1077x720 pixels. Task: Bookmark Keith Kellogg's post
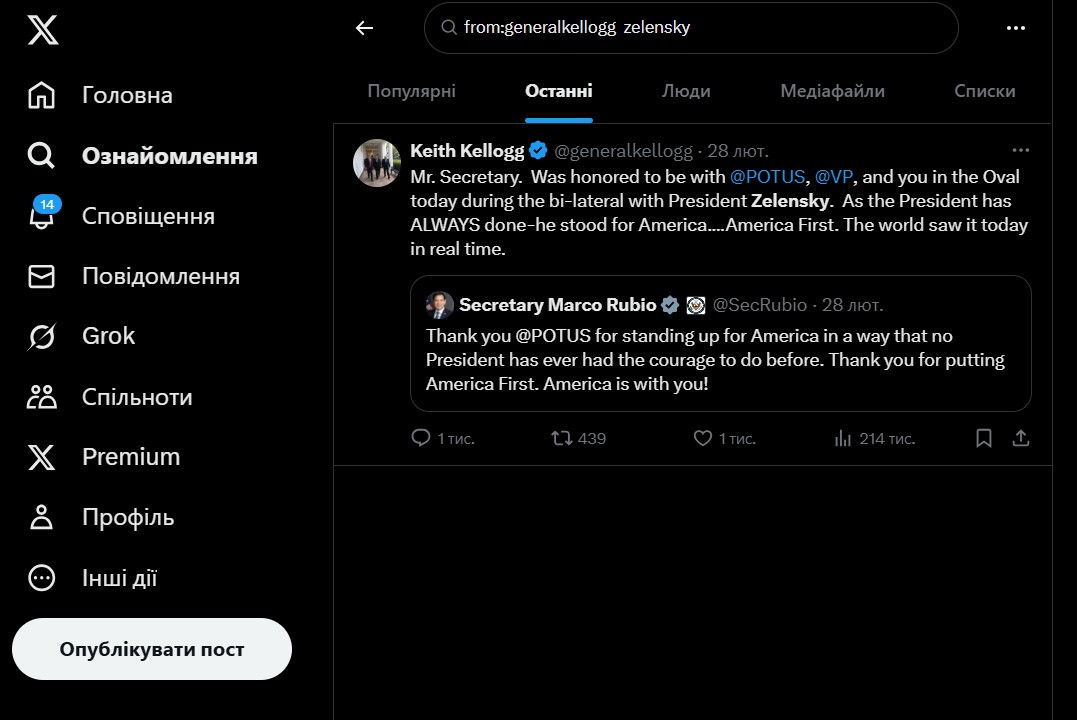[x=984, y=438]
